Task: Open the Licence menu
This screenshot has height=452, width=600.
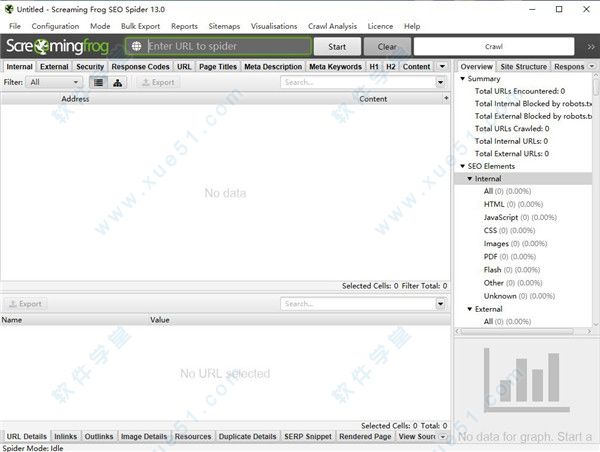Action: pos(380,26)
